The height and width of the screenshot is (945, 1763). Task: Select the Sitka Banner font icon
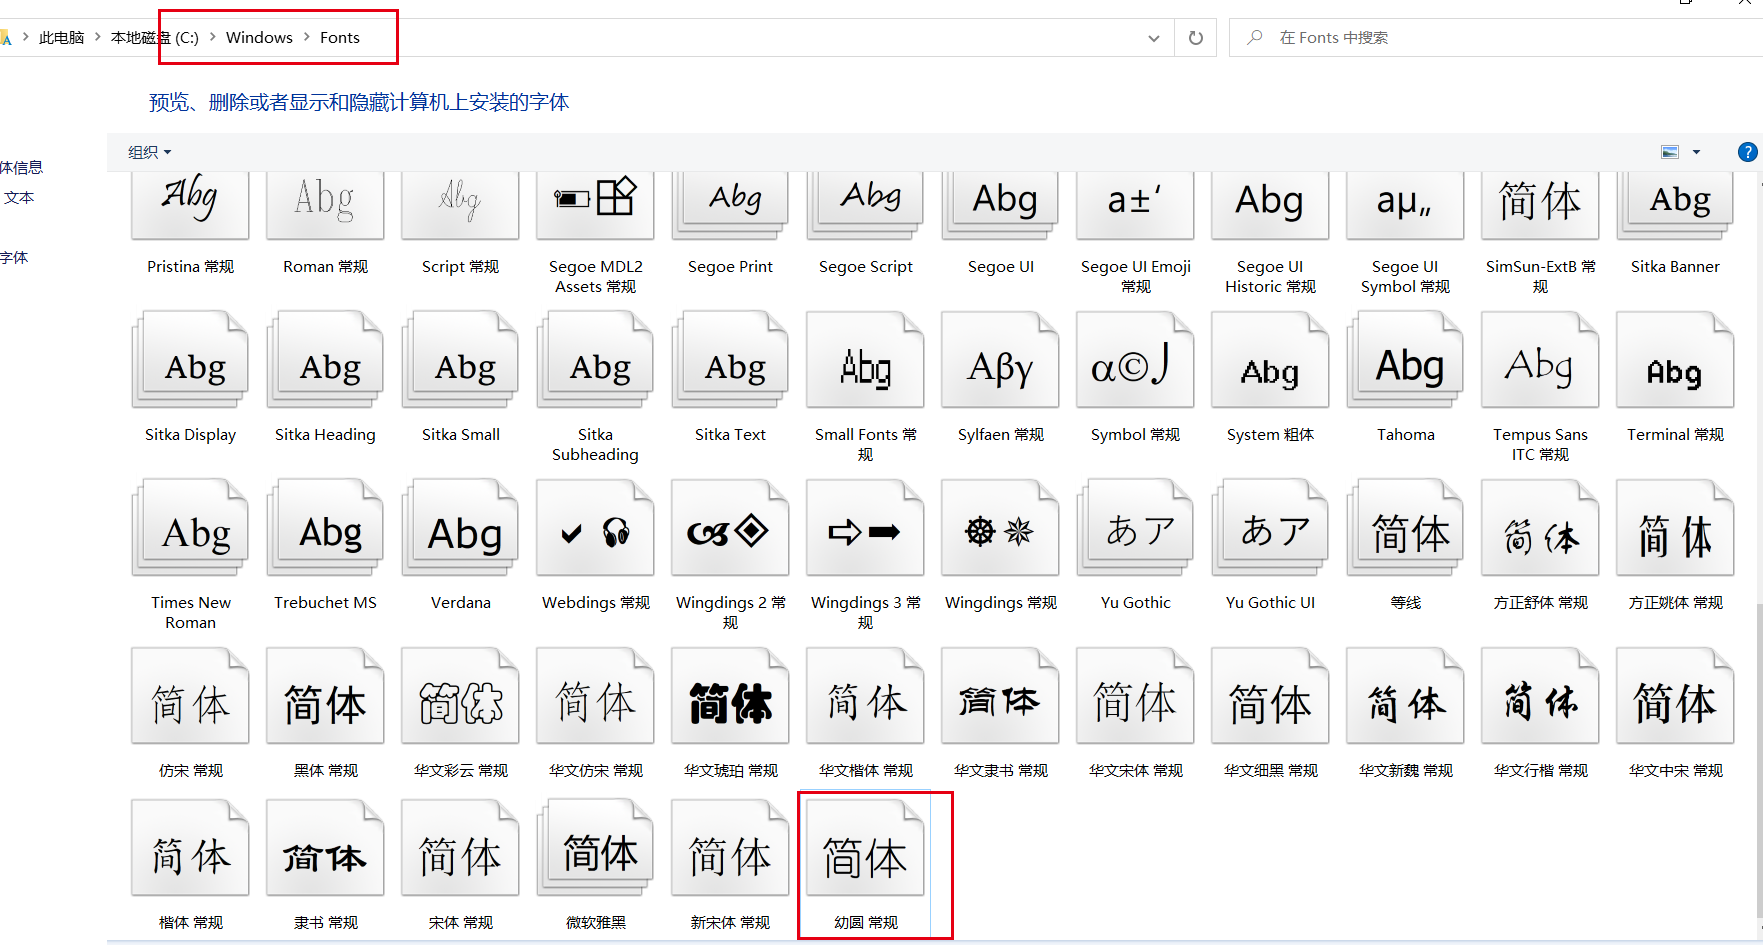[x=1675, y=205]
